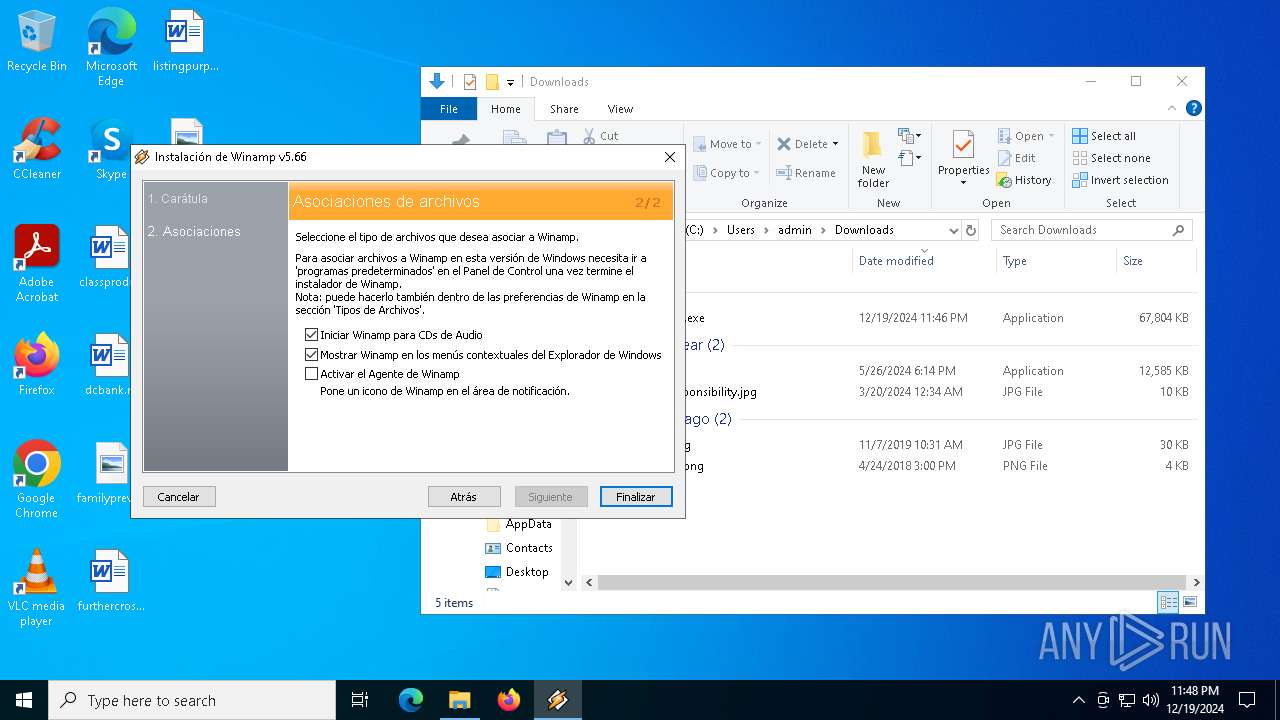
Task: Click the horizontal scrollbar in Explorer
Action: click(x=892, y=582)
